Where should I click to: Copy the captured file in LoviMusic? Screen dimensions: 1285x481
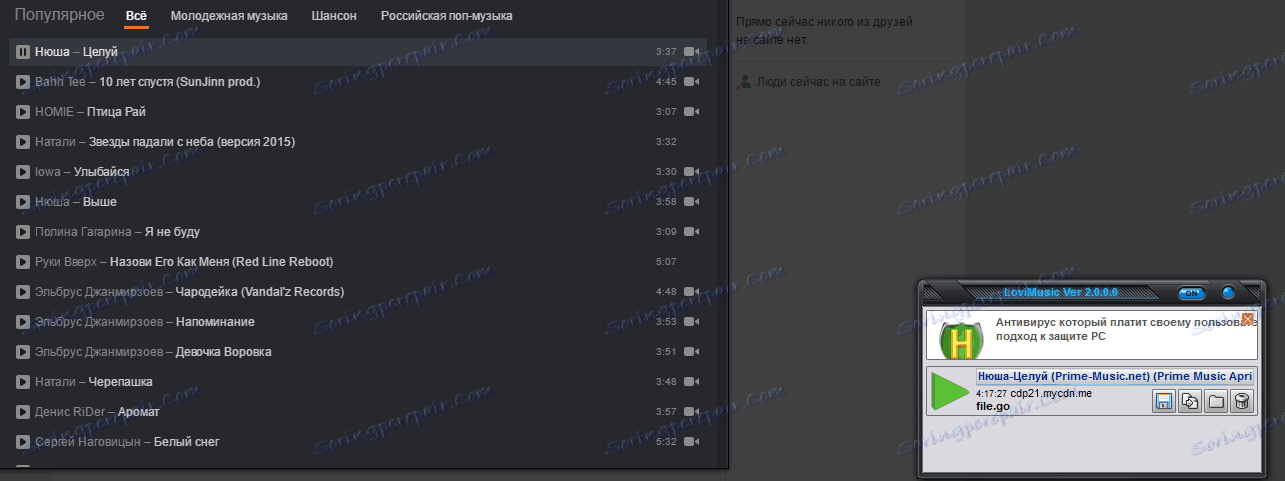tap(1190, 401)
